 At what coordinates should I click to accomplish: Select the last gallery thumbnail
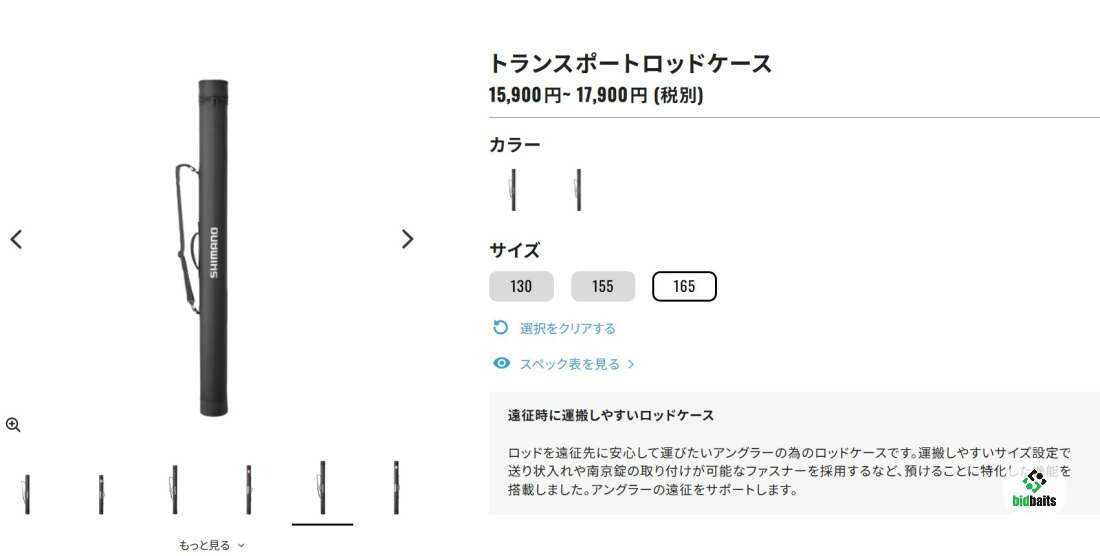click(x=396, y=489)
